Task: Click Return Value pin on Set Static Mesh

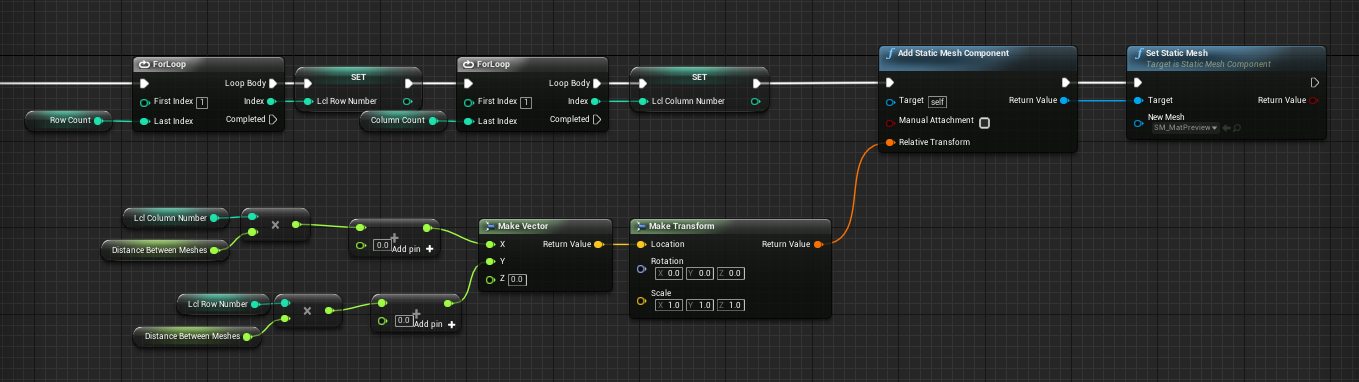Action: [1314, 101]
